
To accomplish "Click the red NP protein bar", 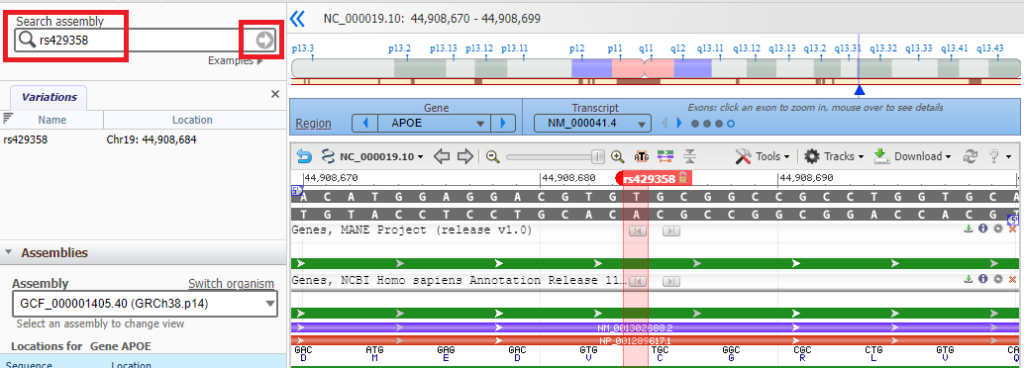I will [654, 341].
